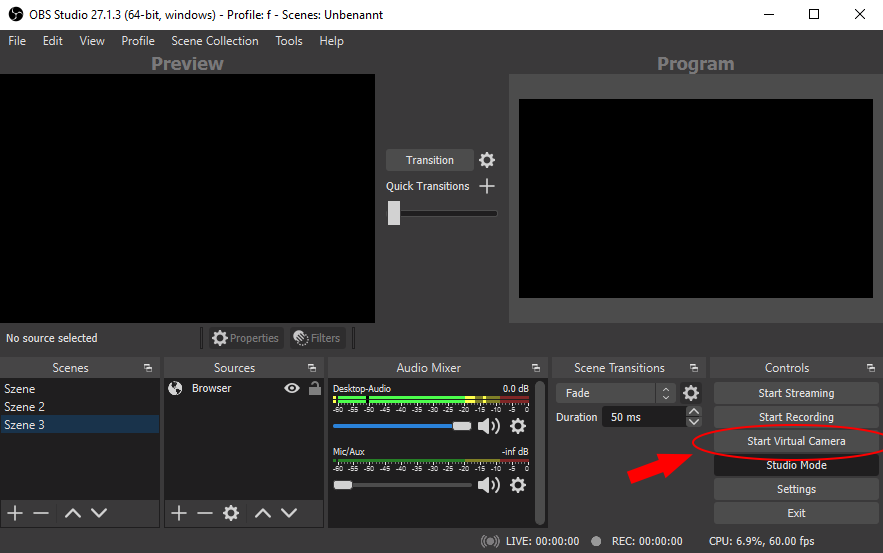Image resolution: width=883 pixels, height=553 pixels.
Task: Move scene down in Scenes list
Action: pos(99,513)
